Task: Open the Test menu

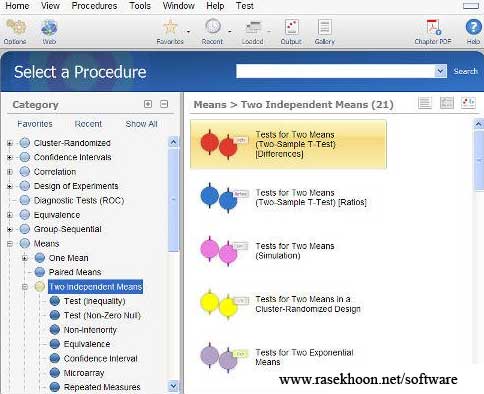Action: click(x=245, y=6)
